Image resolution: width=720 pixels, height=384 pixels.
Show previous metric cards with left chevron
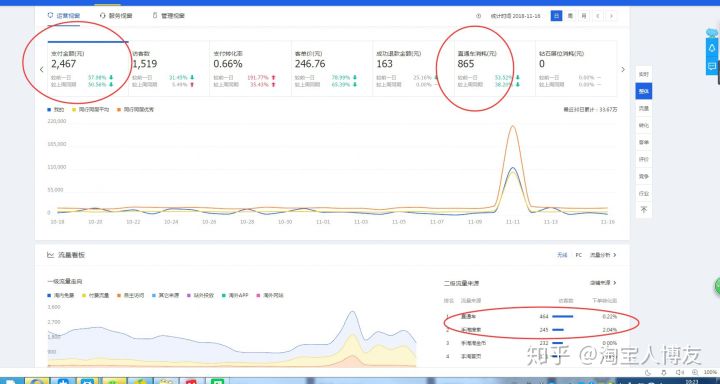[x=41, y=70]
